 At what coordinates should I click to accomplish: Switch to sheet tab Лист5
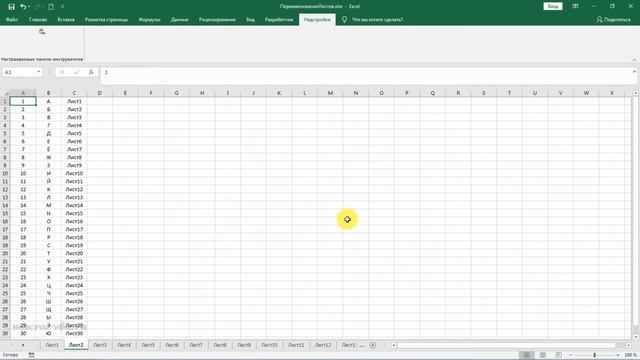148,345
